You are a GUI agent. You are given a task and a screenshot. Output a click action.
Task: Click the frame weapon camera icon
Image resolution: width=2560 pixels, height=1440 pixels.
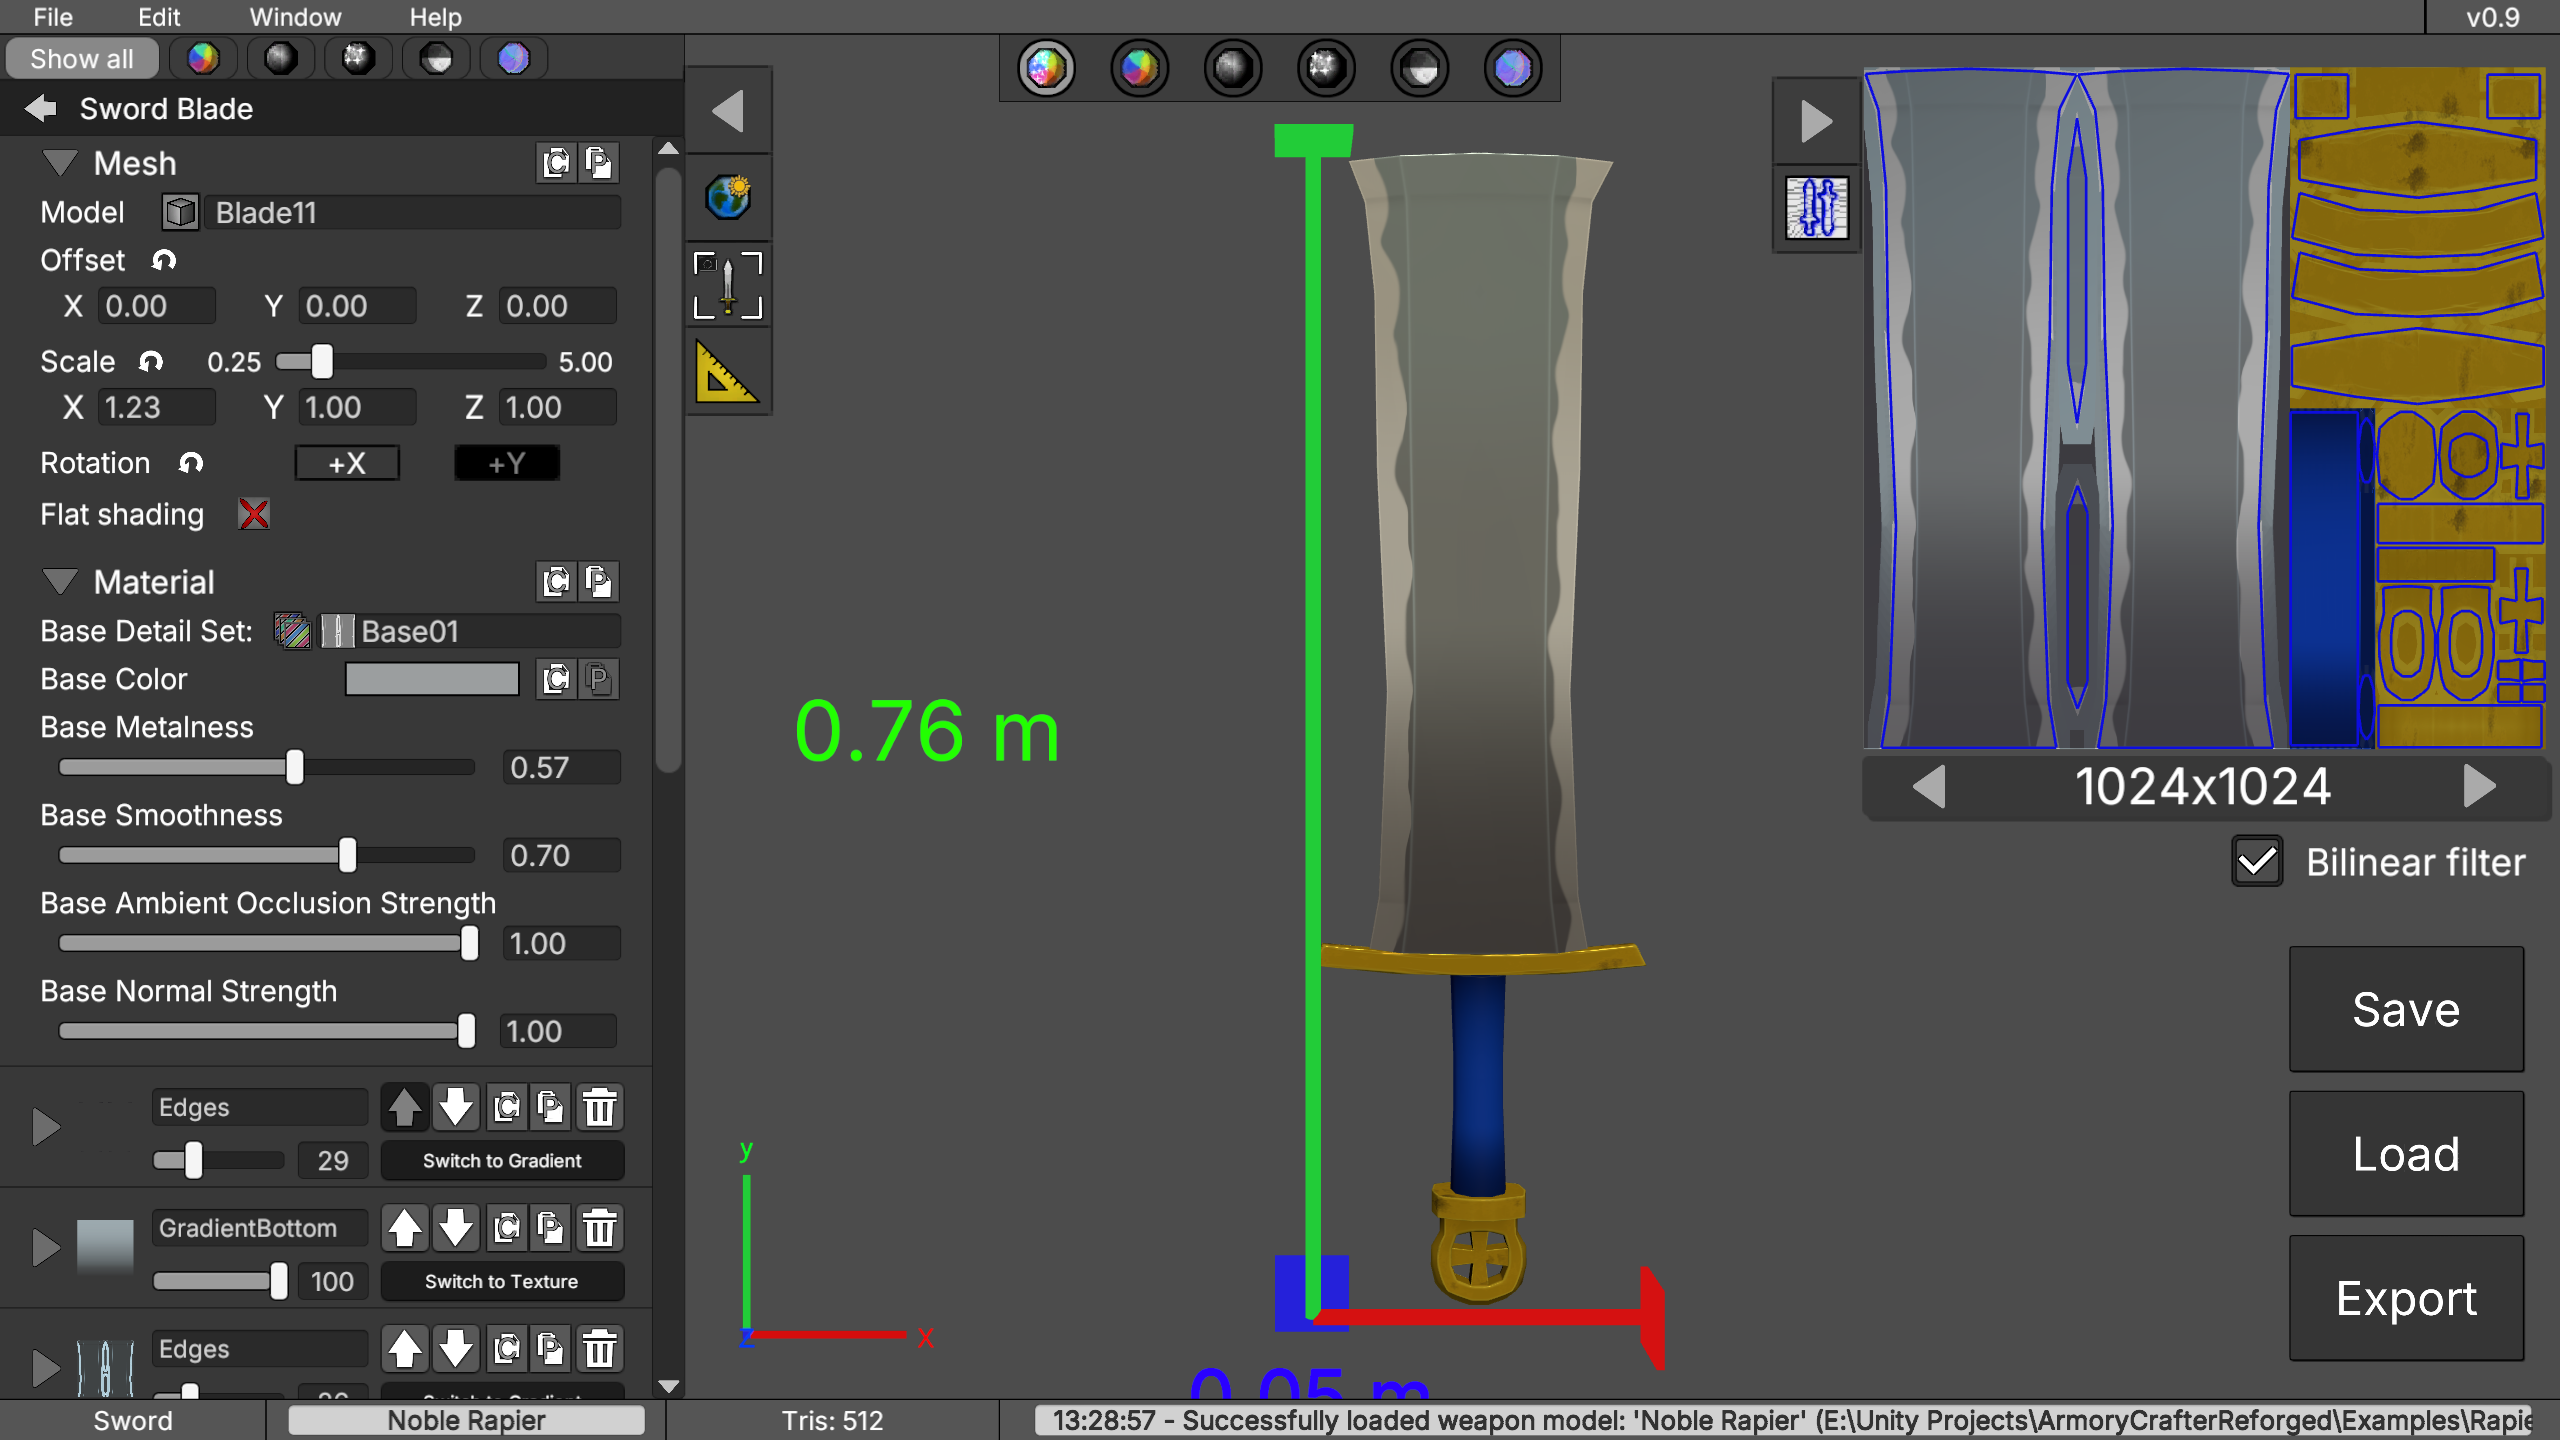click(728, 285)
